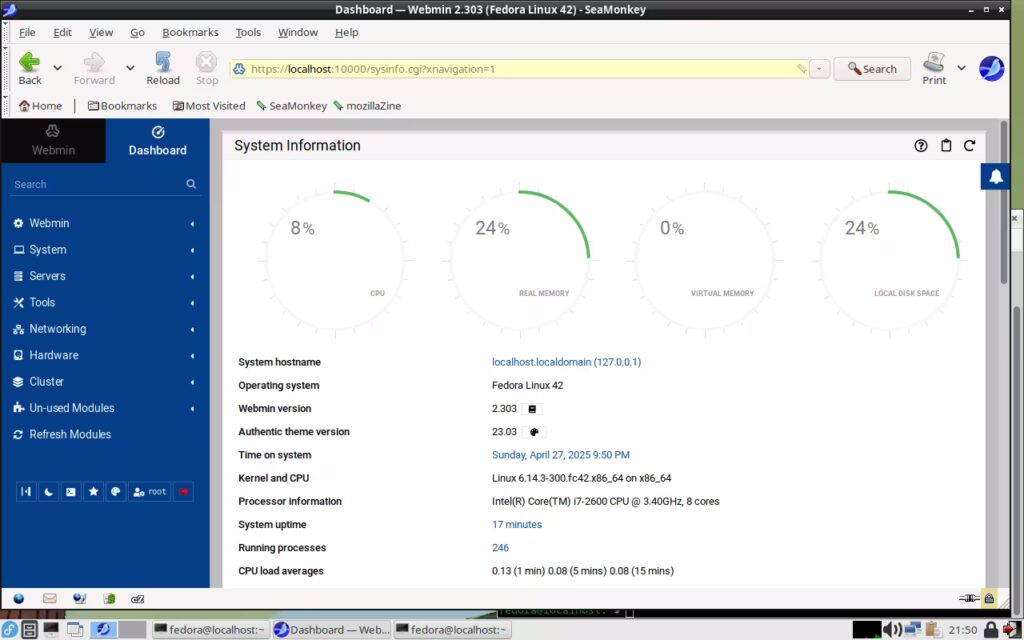Image resolution: width=1024 pixels, height=640 pixels.
Task: Expand the Hardware category
Action: pyautogui.click(x=53, y=355)
